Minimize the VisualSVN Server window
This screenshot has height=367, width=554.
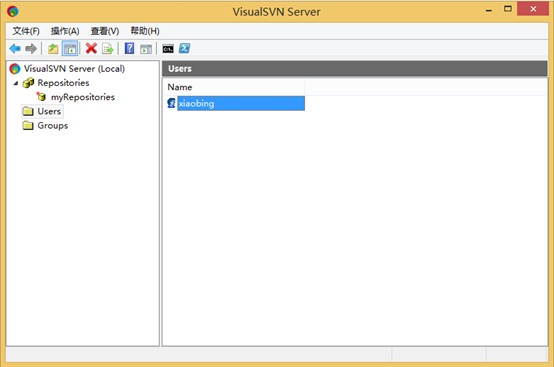coord(489,10)
